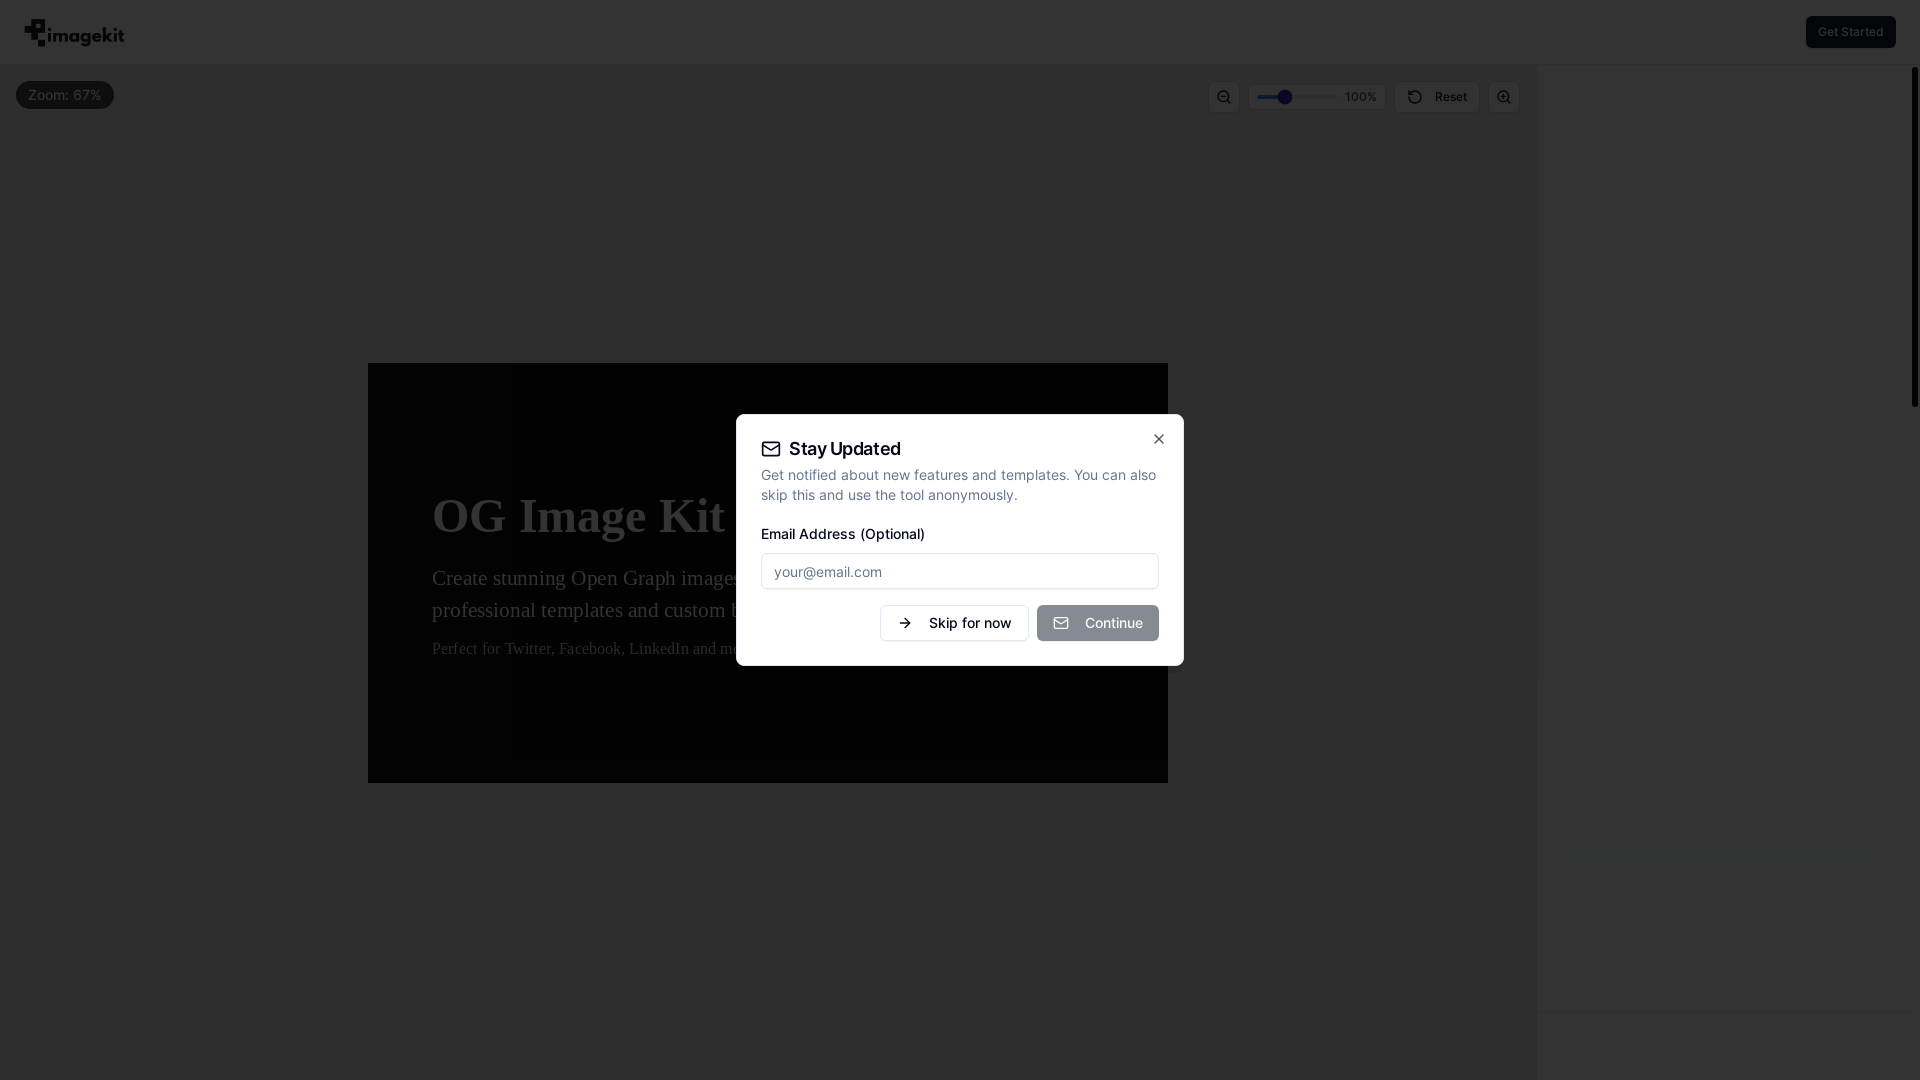This screenshot has height=1080, width=1920.
Task: Click the right-side vertical scrollbar
Action: click(1915, 237)
